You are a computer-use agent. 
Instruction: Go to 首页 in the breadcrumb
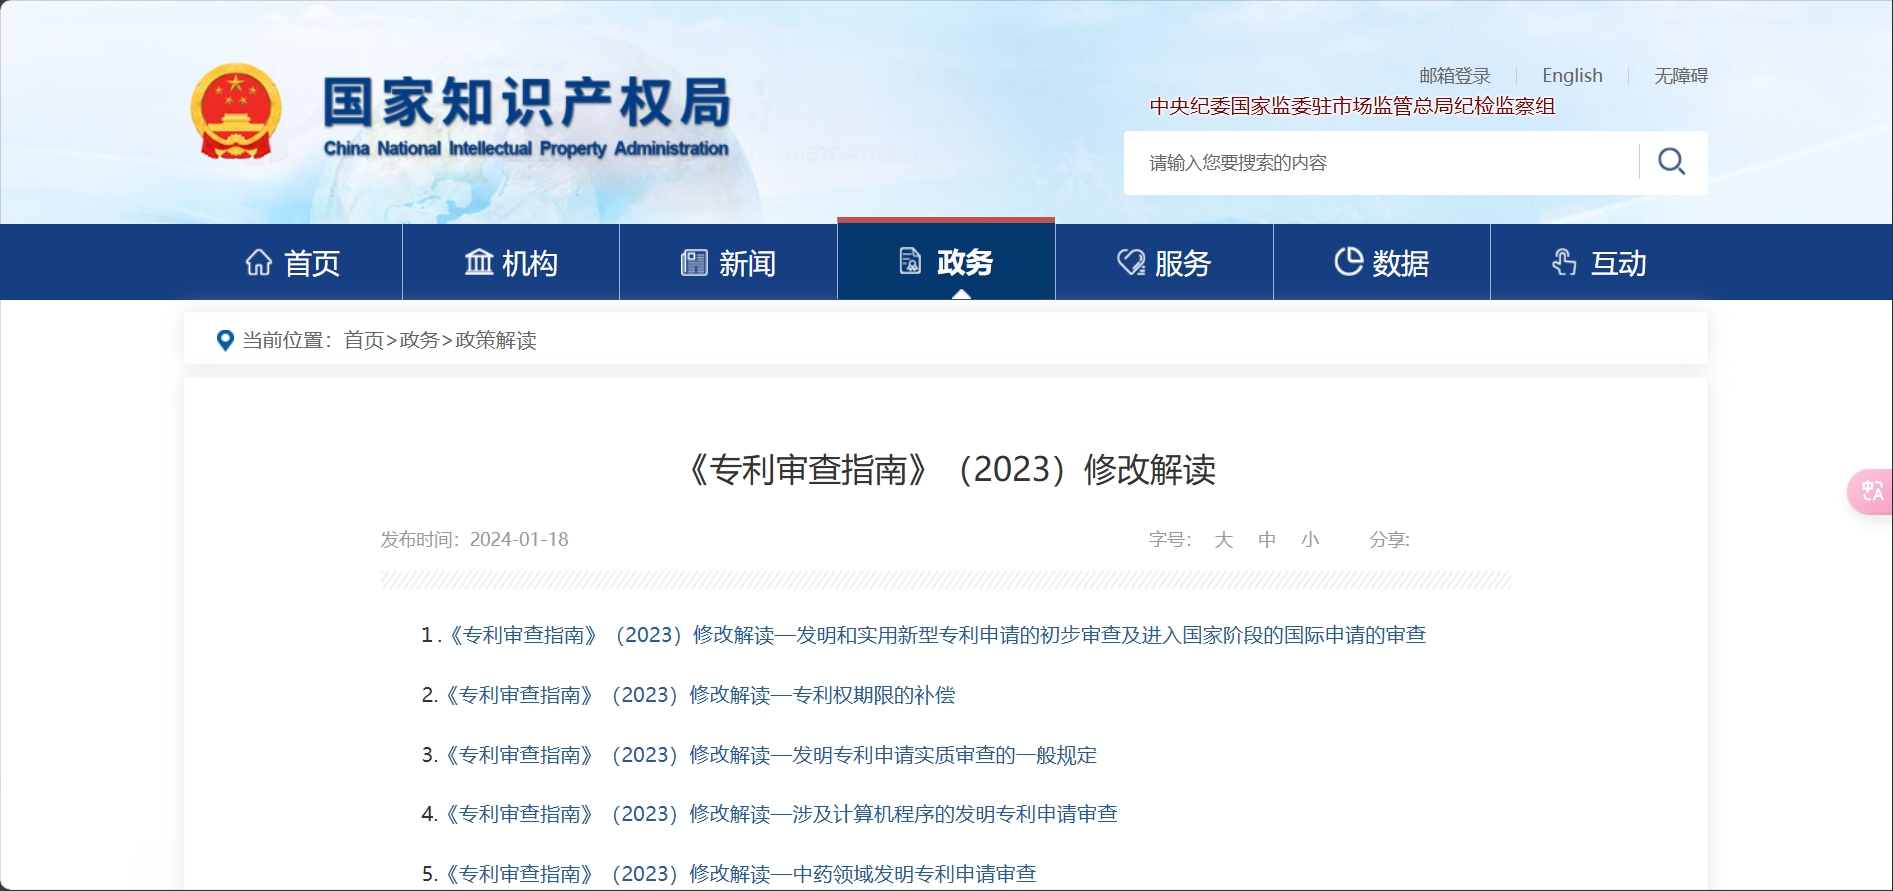click(x=364, y=340)
